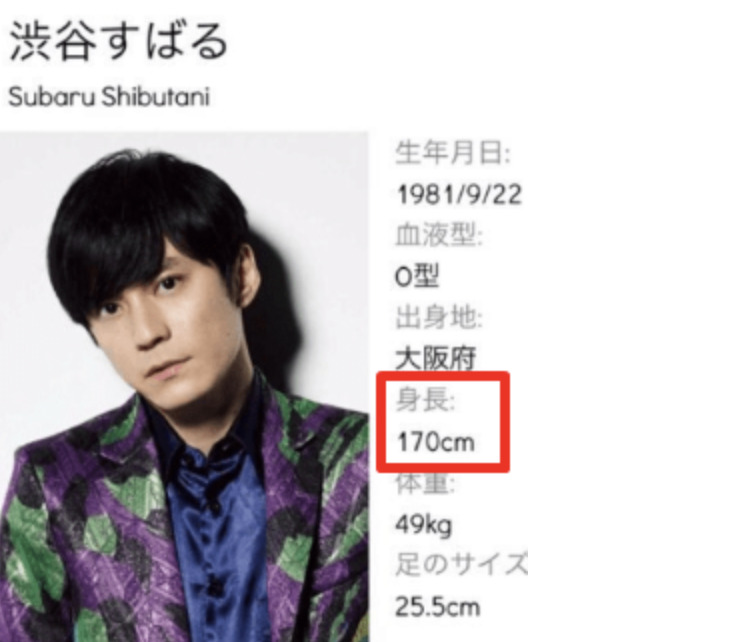Viewport: 734px width, 642px height.
Task: Select the weight value 49kg
Action: click(x=424, y=525)
